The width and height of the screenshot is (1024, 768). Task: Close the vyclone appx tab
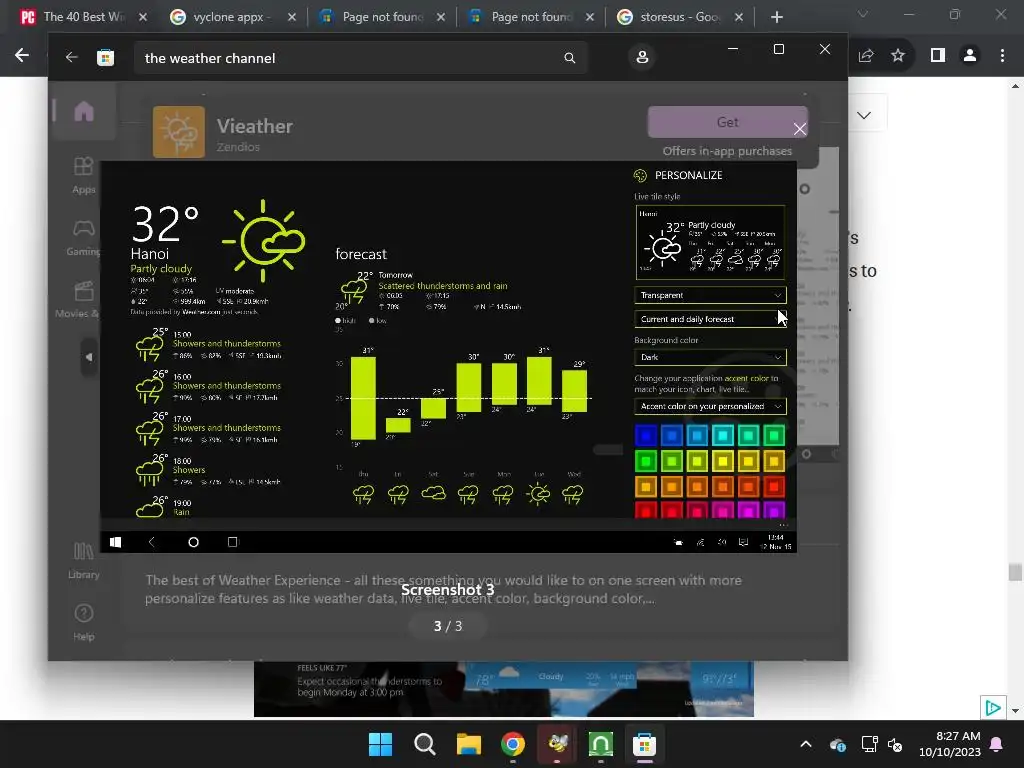pos(292,17)
